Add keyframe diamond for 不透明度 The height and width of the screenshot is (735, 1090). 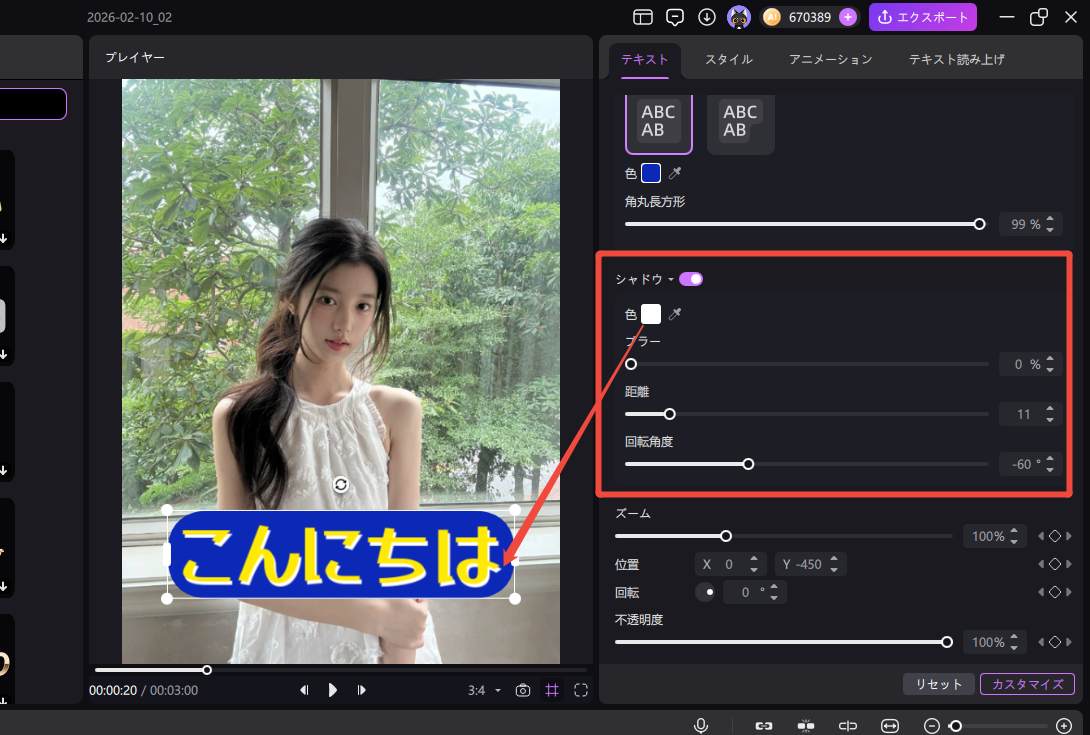click(1053, 642)
